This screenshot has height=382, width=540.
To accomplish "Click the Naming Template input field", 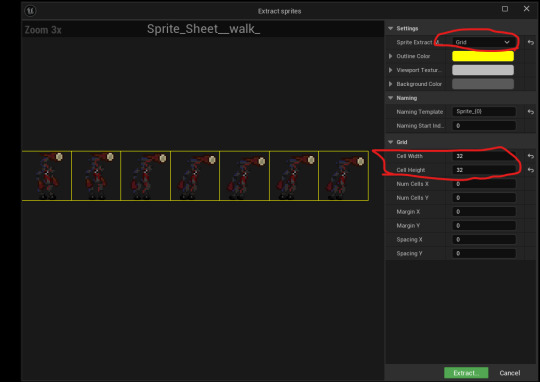I will (484, 112).
